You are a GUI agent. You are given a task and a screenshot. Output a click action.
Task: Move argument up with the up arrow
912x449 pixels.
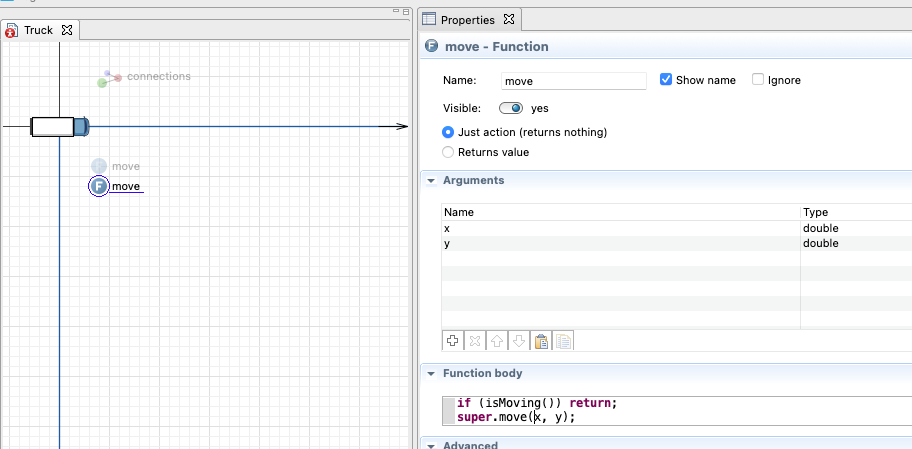pos(497,341)
